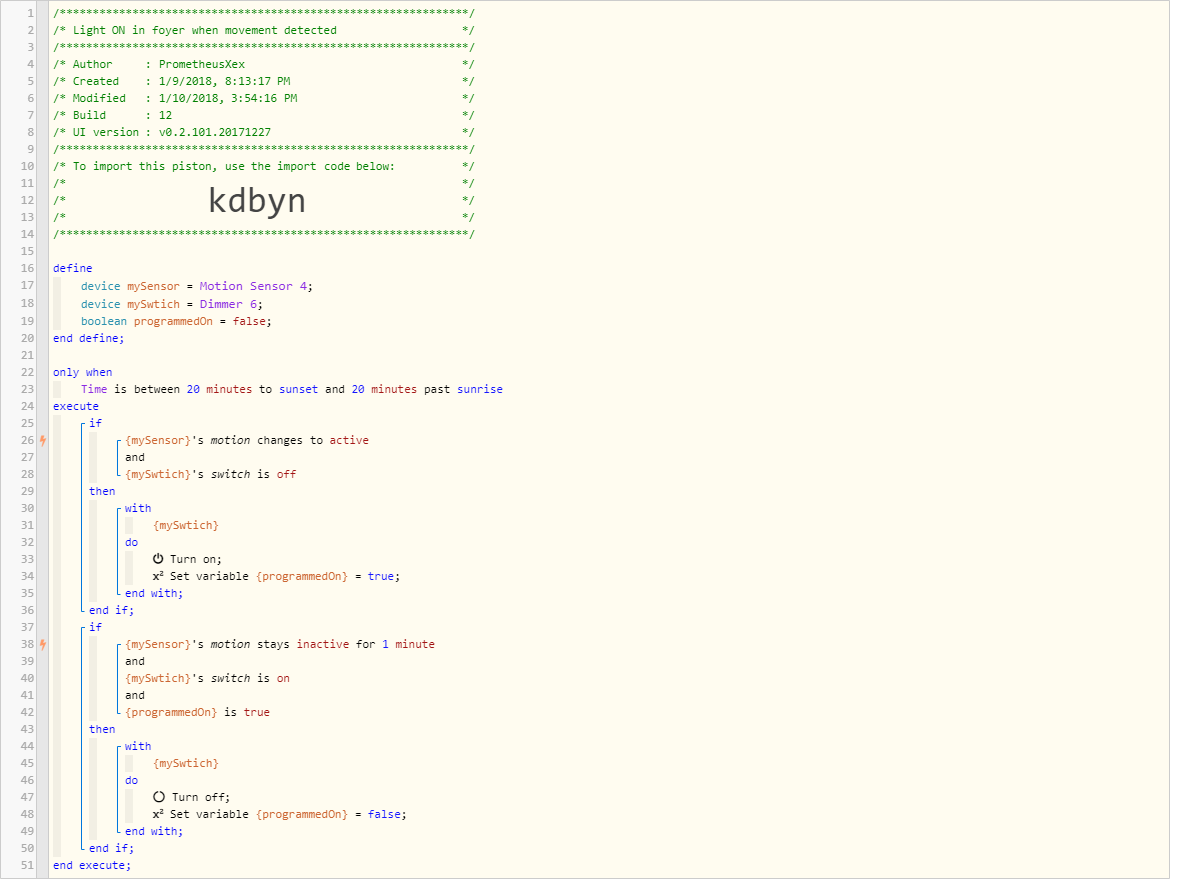
Task: Click programmedOn is true condition
Action: [198, 713]
